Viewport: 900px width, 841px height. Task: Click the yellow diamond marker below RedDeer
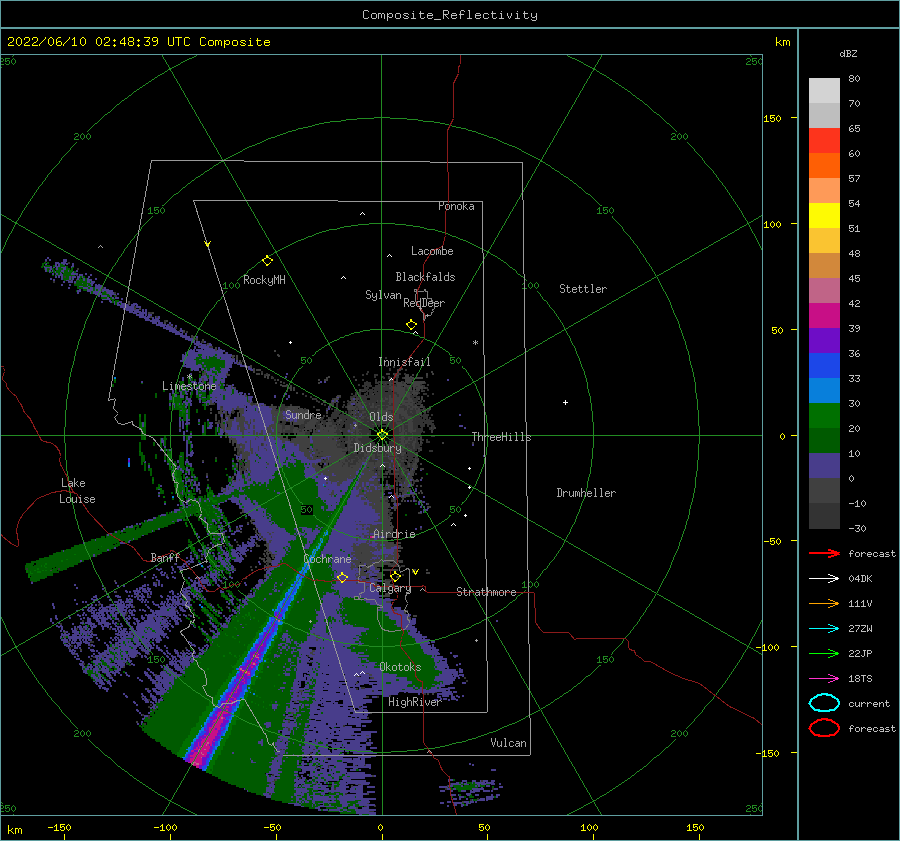click(x=412, y=325)
